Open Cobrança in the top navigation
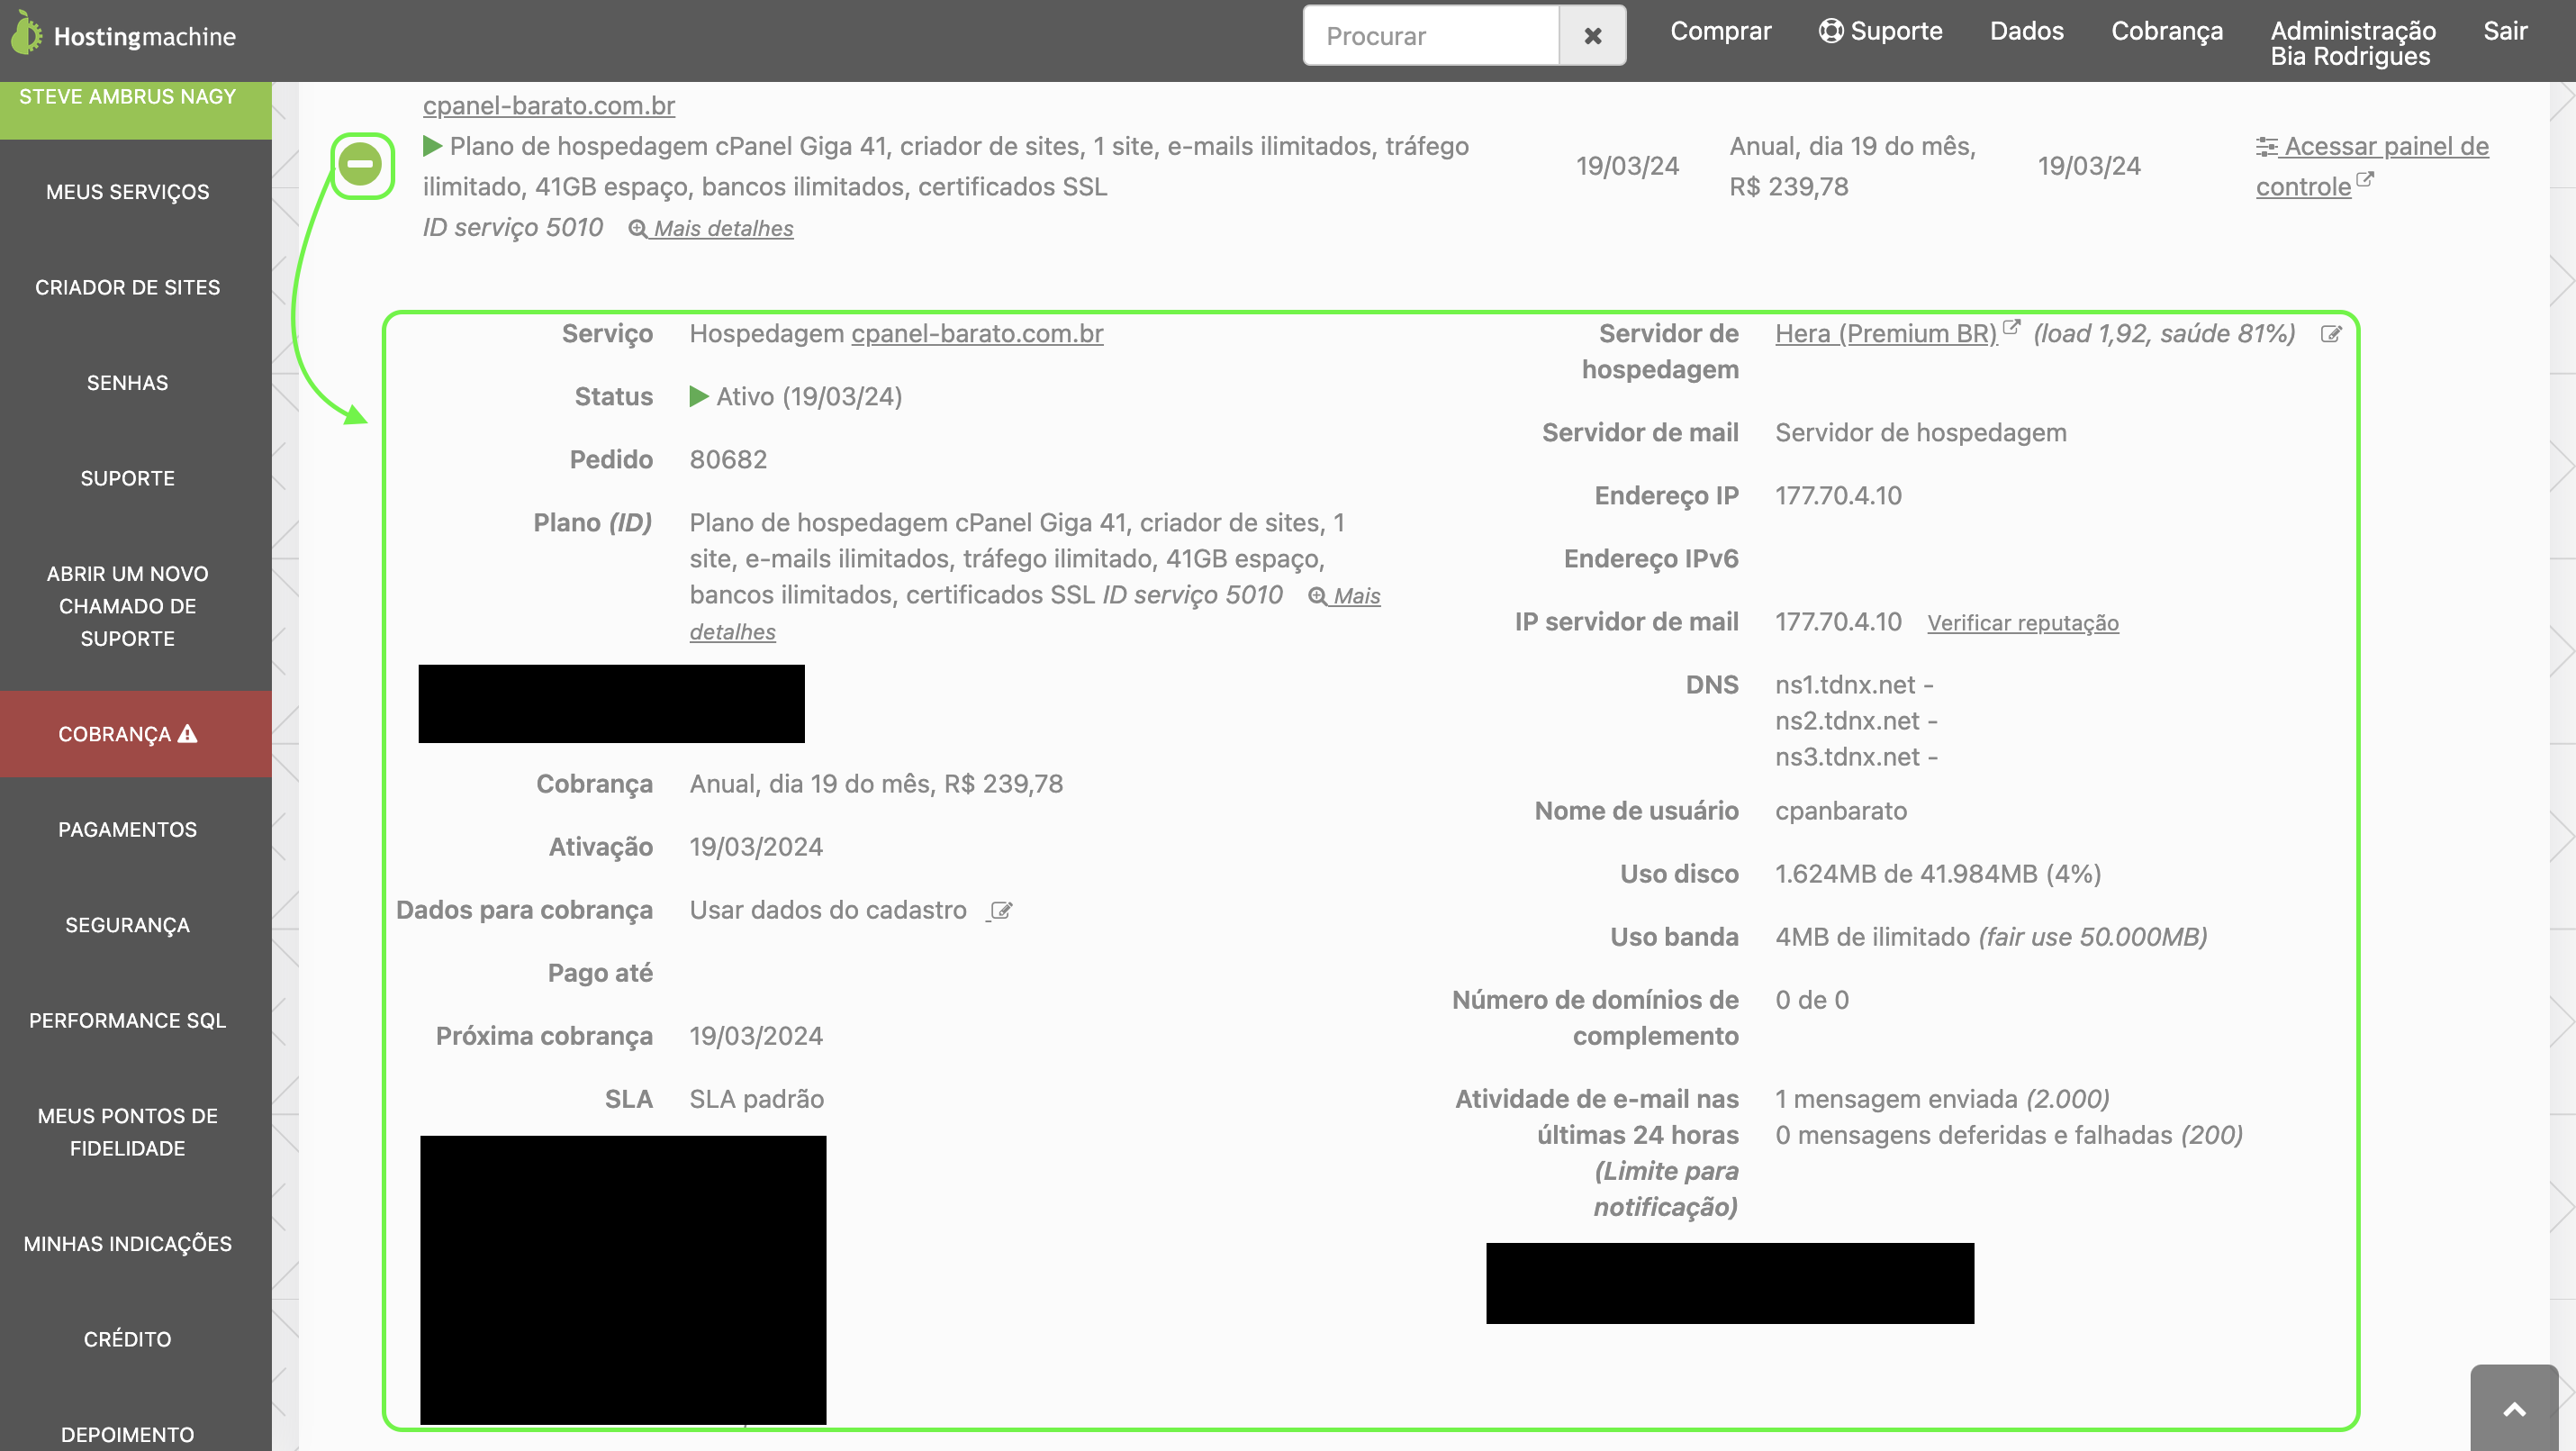This screenshot has height=1451, width=2576. (x=2167, y=31)
